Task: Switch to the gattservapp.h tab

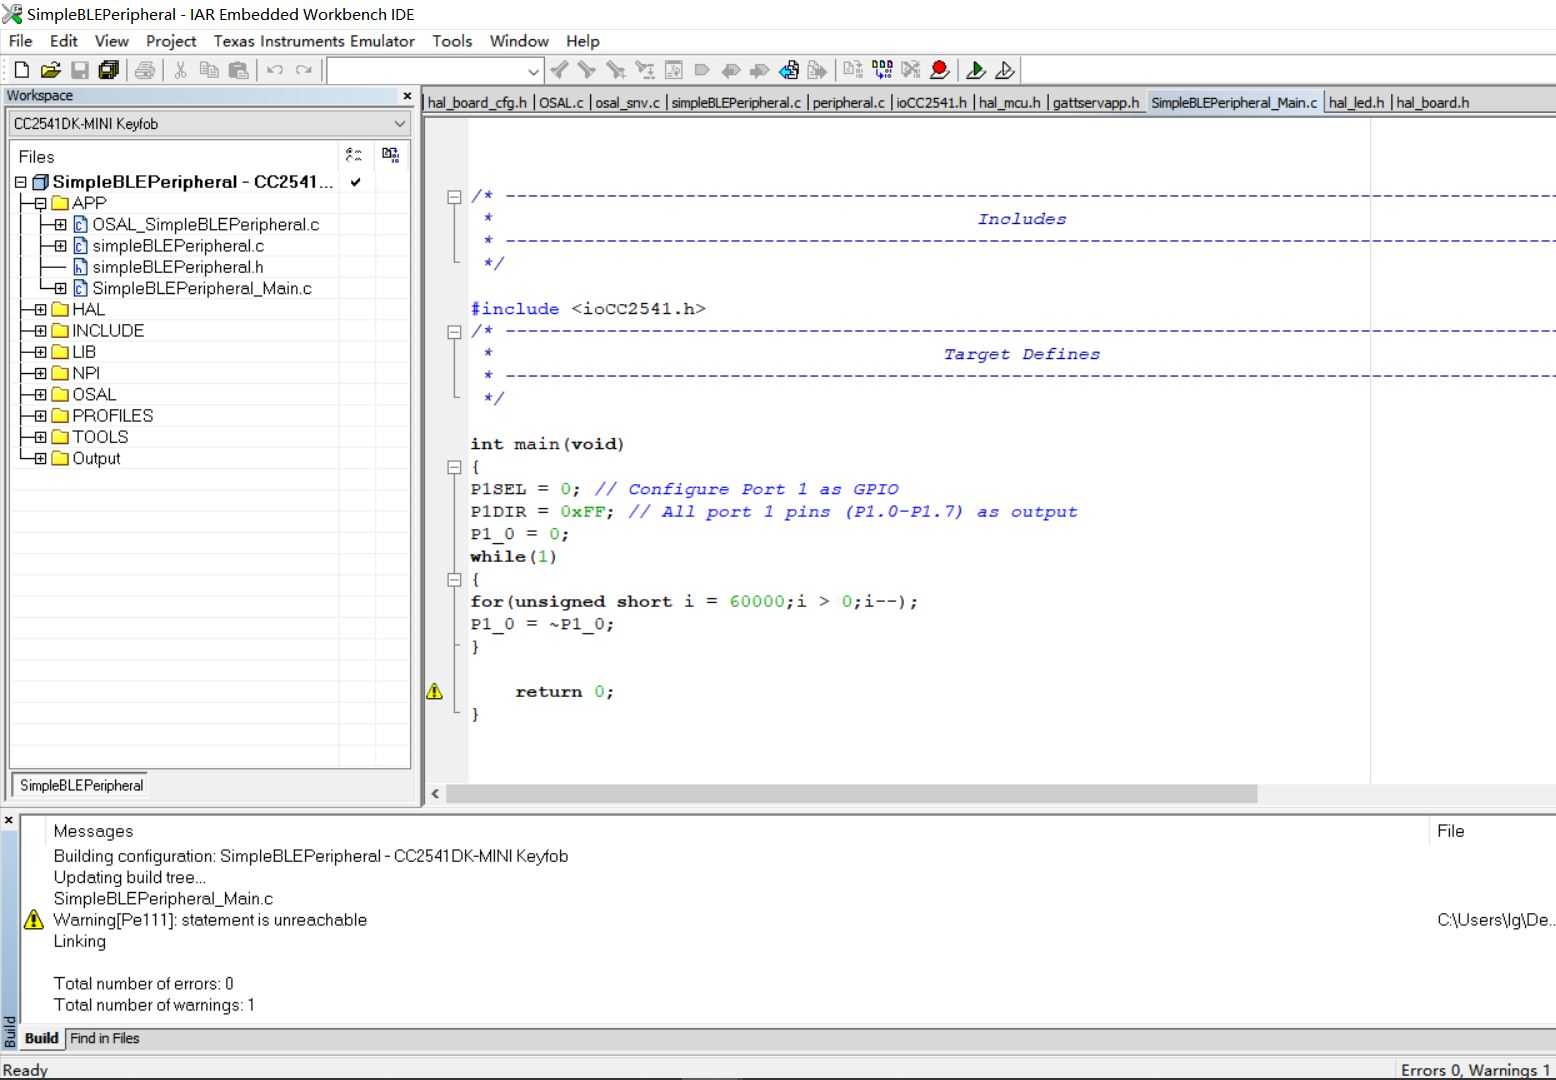Action: tap(1096, 102)
